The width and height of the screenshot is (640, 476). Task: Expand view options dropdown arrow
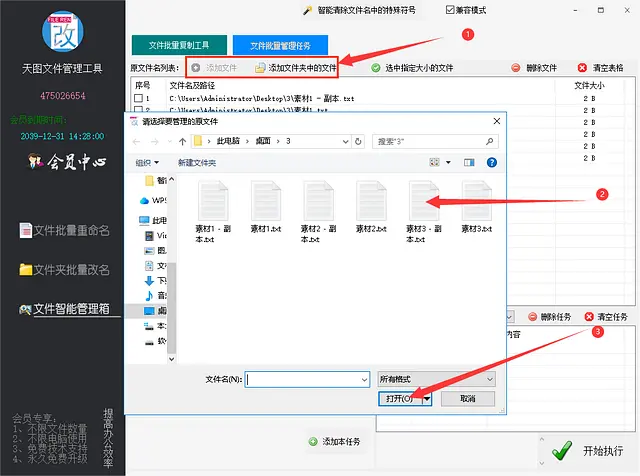point(448,162)
